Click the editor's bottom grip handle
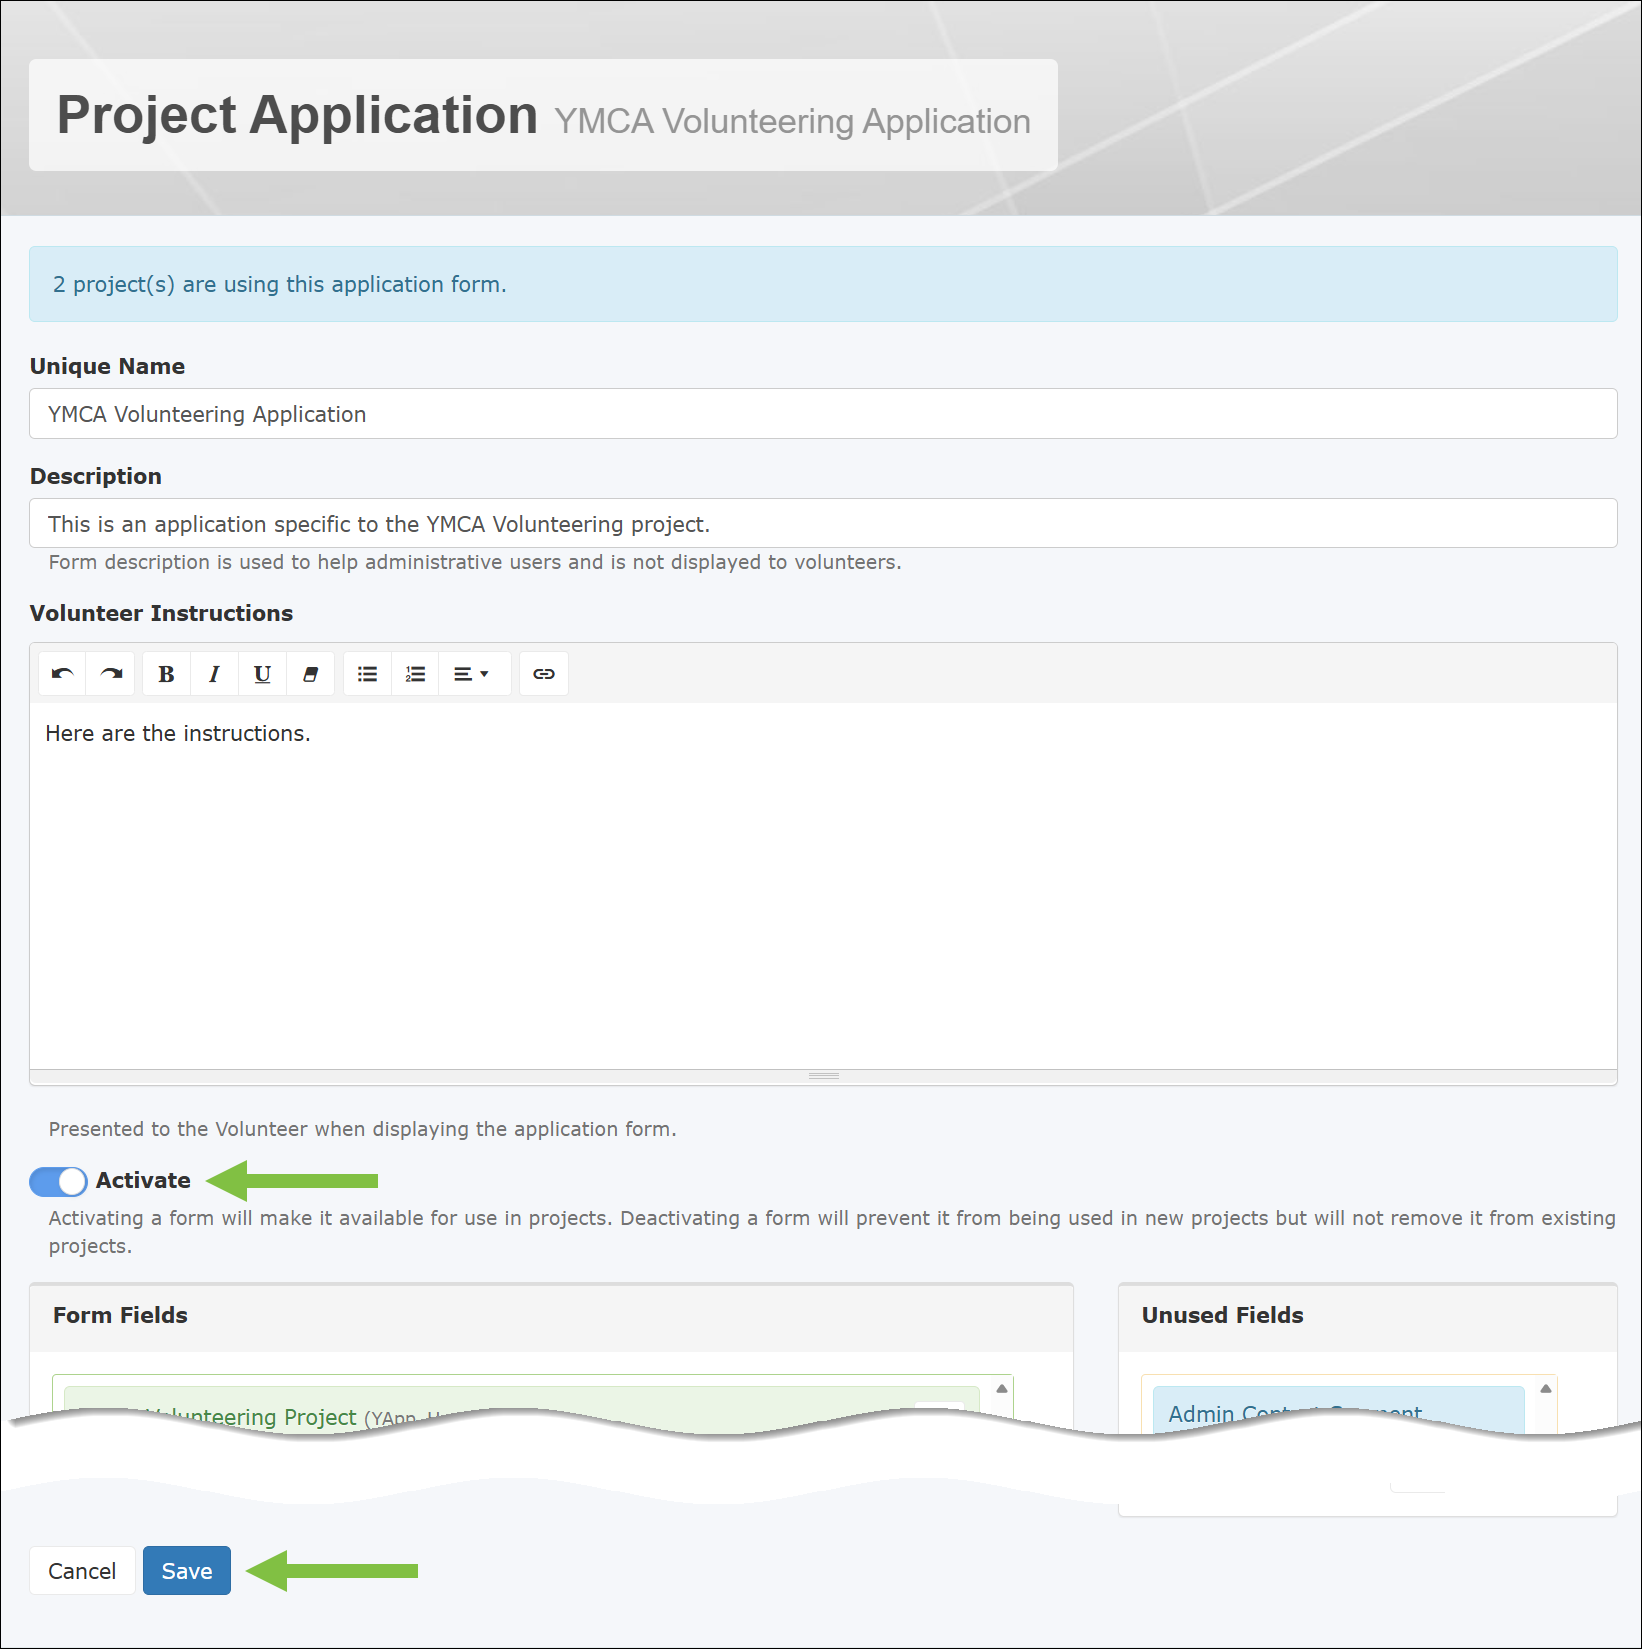 pos(823,1077)
